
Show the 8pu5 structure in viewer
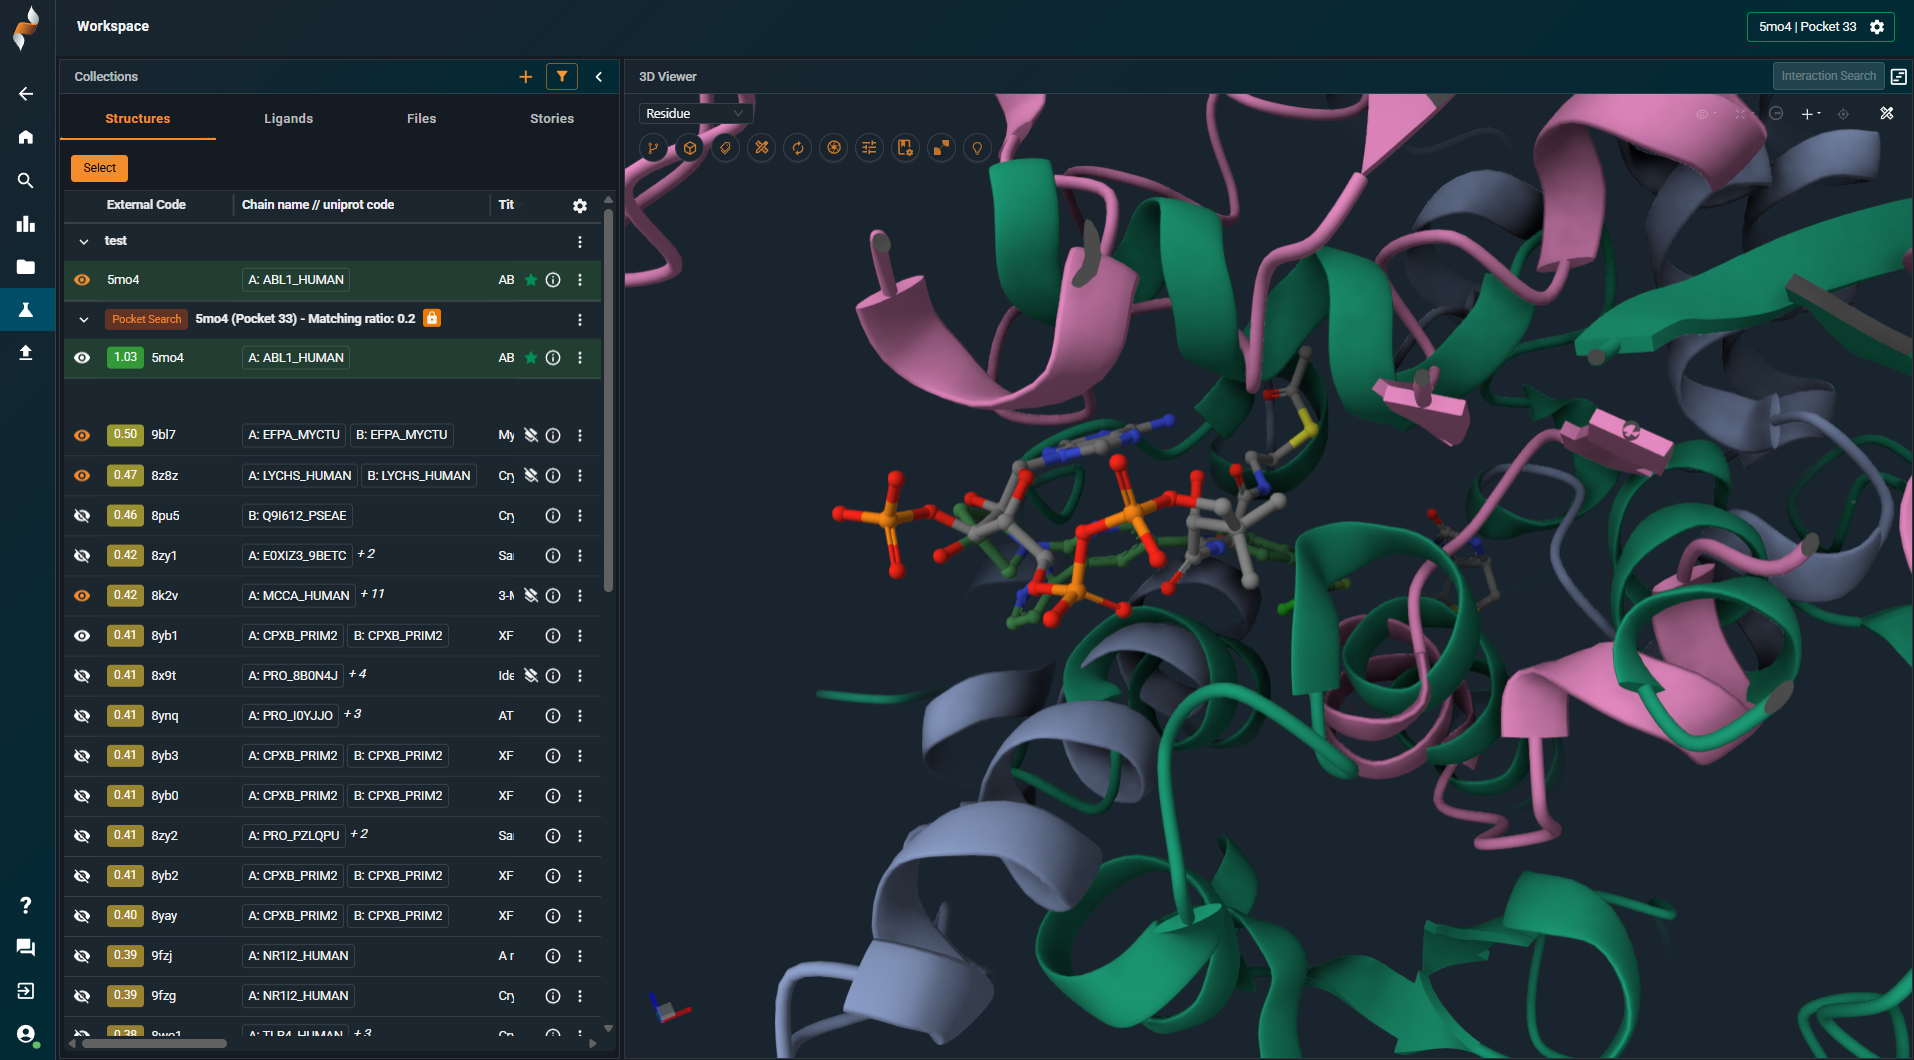(82, 516)
